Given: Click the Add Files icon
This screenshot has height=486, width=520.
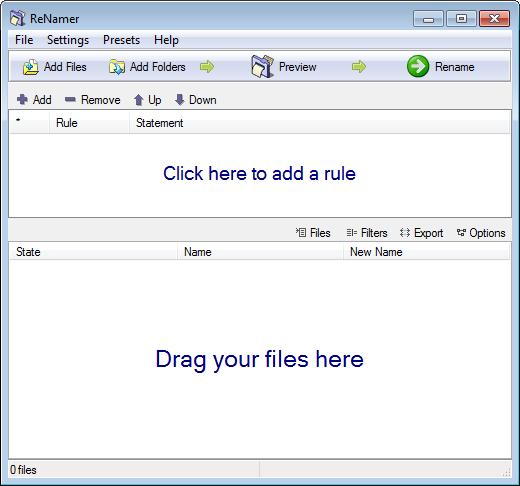Looking at the screenshot, I should tap(31, 67).
